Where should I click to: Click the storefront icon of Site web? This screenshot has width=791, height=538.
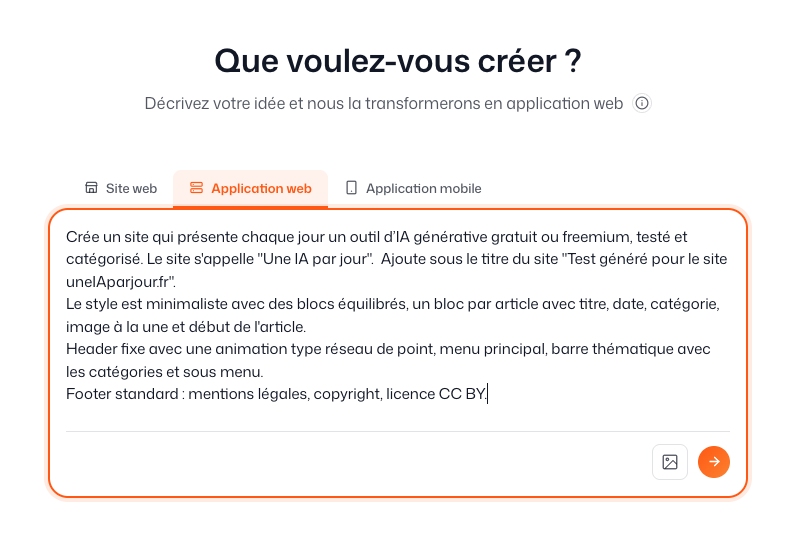91,188
